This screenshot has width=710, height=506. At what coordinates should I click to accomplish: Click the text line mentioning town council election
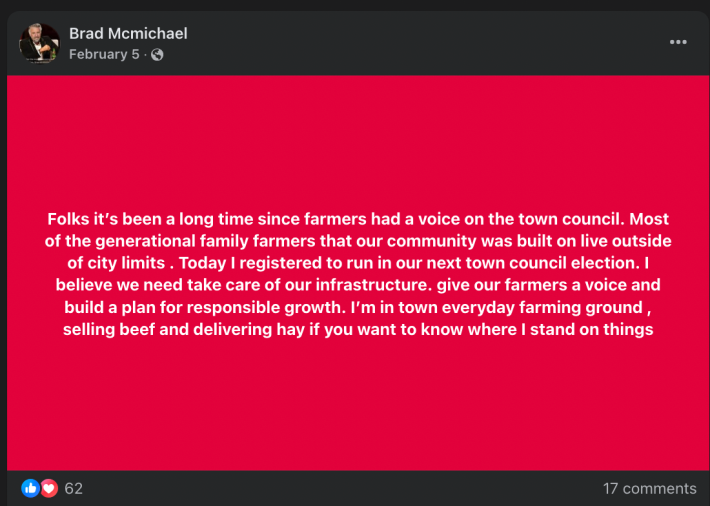(358, 263)
